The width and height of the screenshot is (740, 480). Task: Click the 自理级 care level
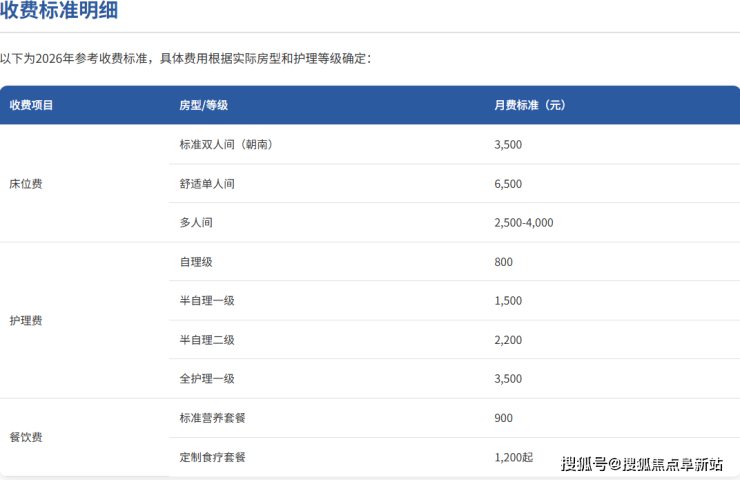tap(196, 262)
